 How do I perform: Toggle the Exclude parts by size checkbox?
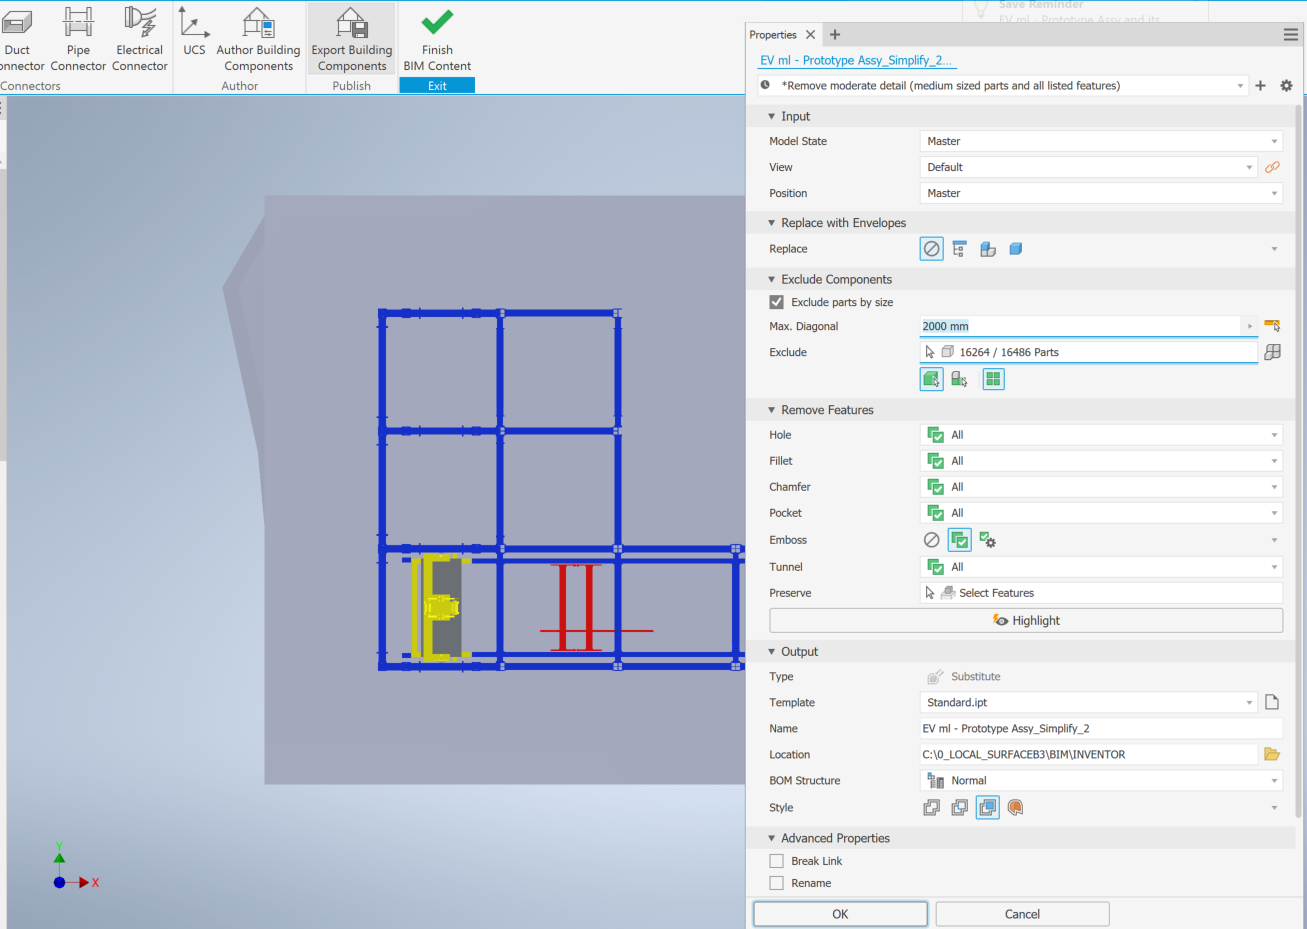click(776, 302)
